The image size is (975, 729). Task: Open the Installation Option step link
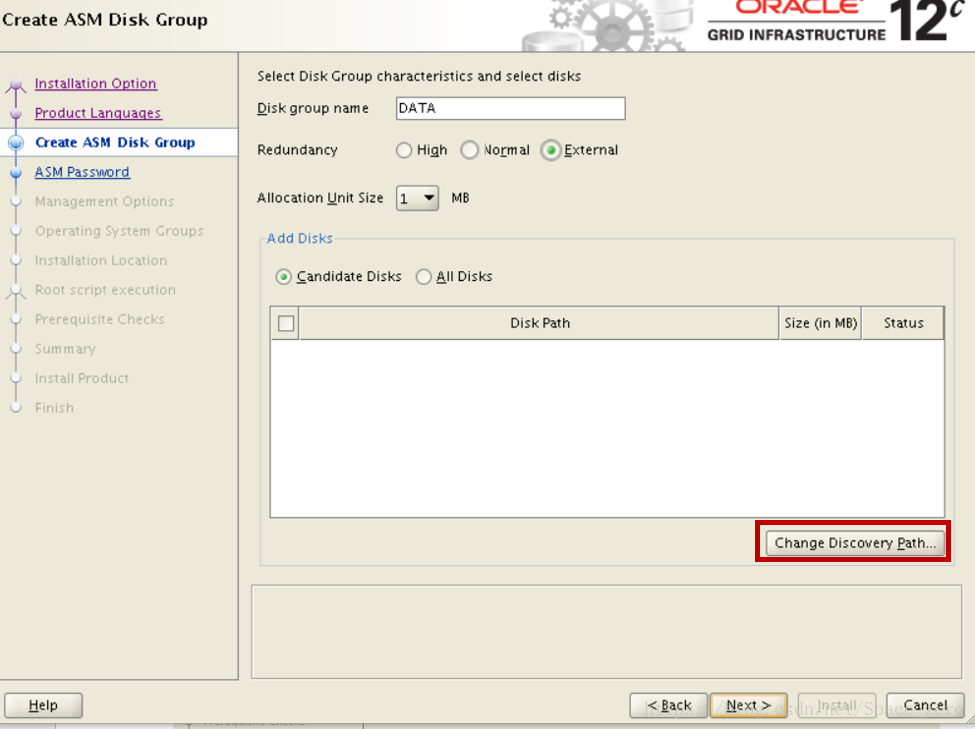[95, 83]
